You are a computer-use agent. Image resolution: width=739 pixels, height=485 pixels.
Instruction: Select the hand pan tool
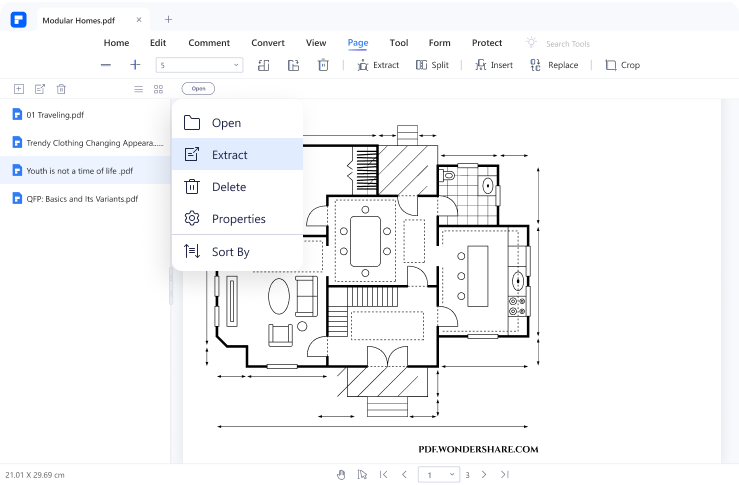click(341, 475)
